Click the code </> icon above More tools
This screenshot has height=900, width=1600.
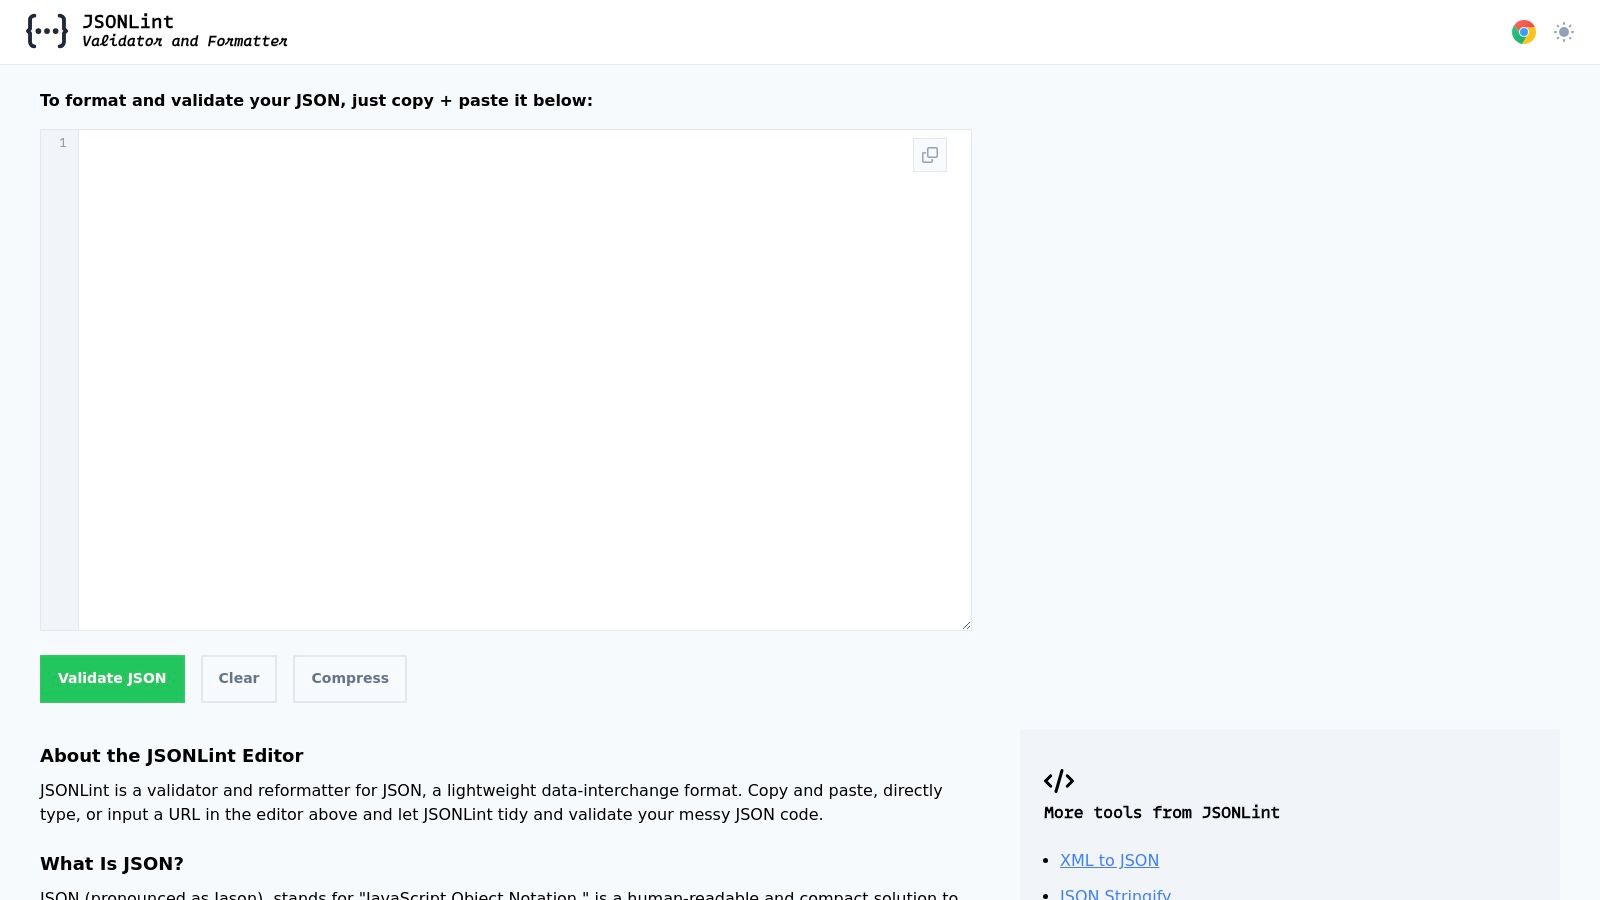pyautogui.click(x=1059, y=781)
